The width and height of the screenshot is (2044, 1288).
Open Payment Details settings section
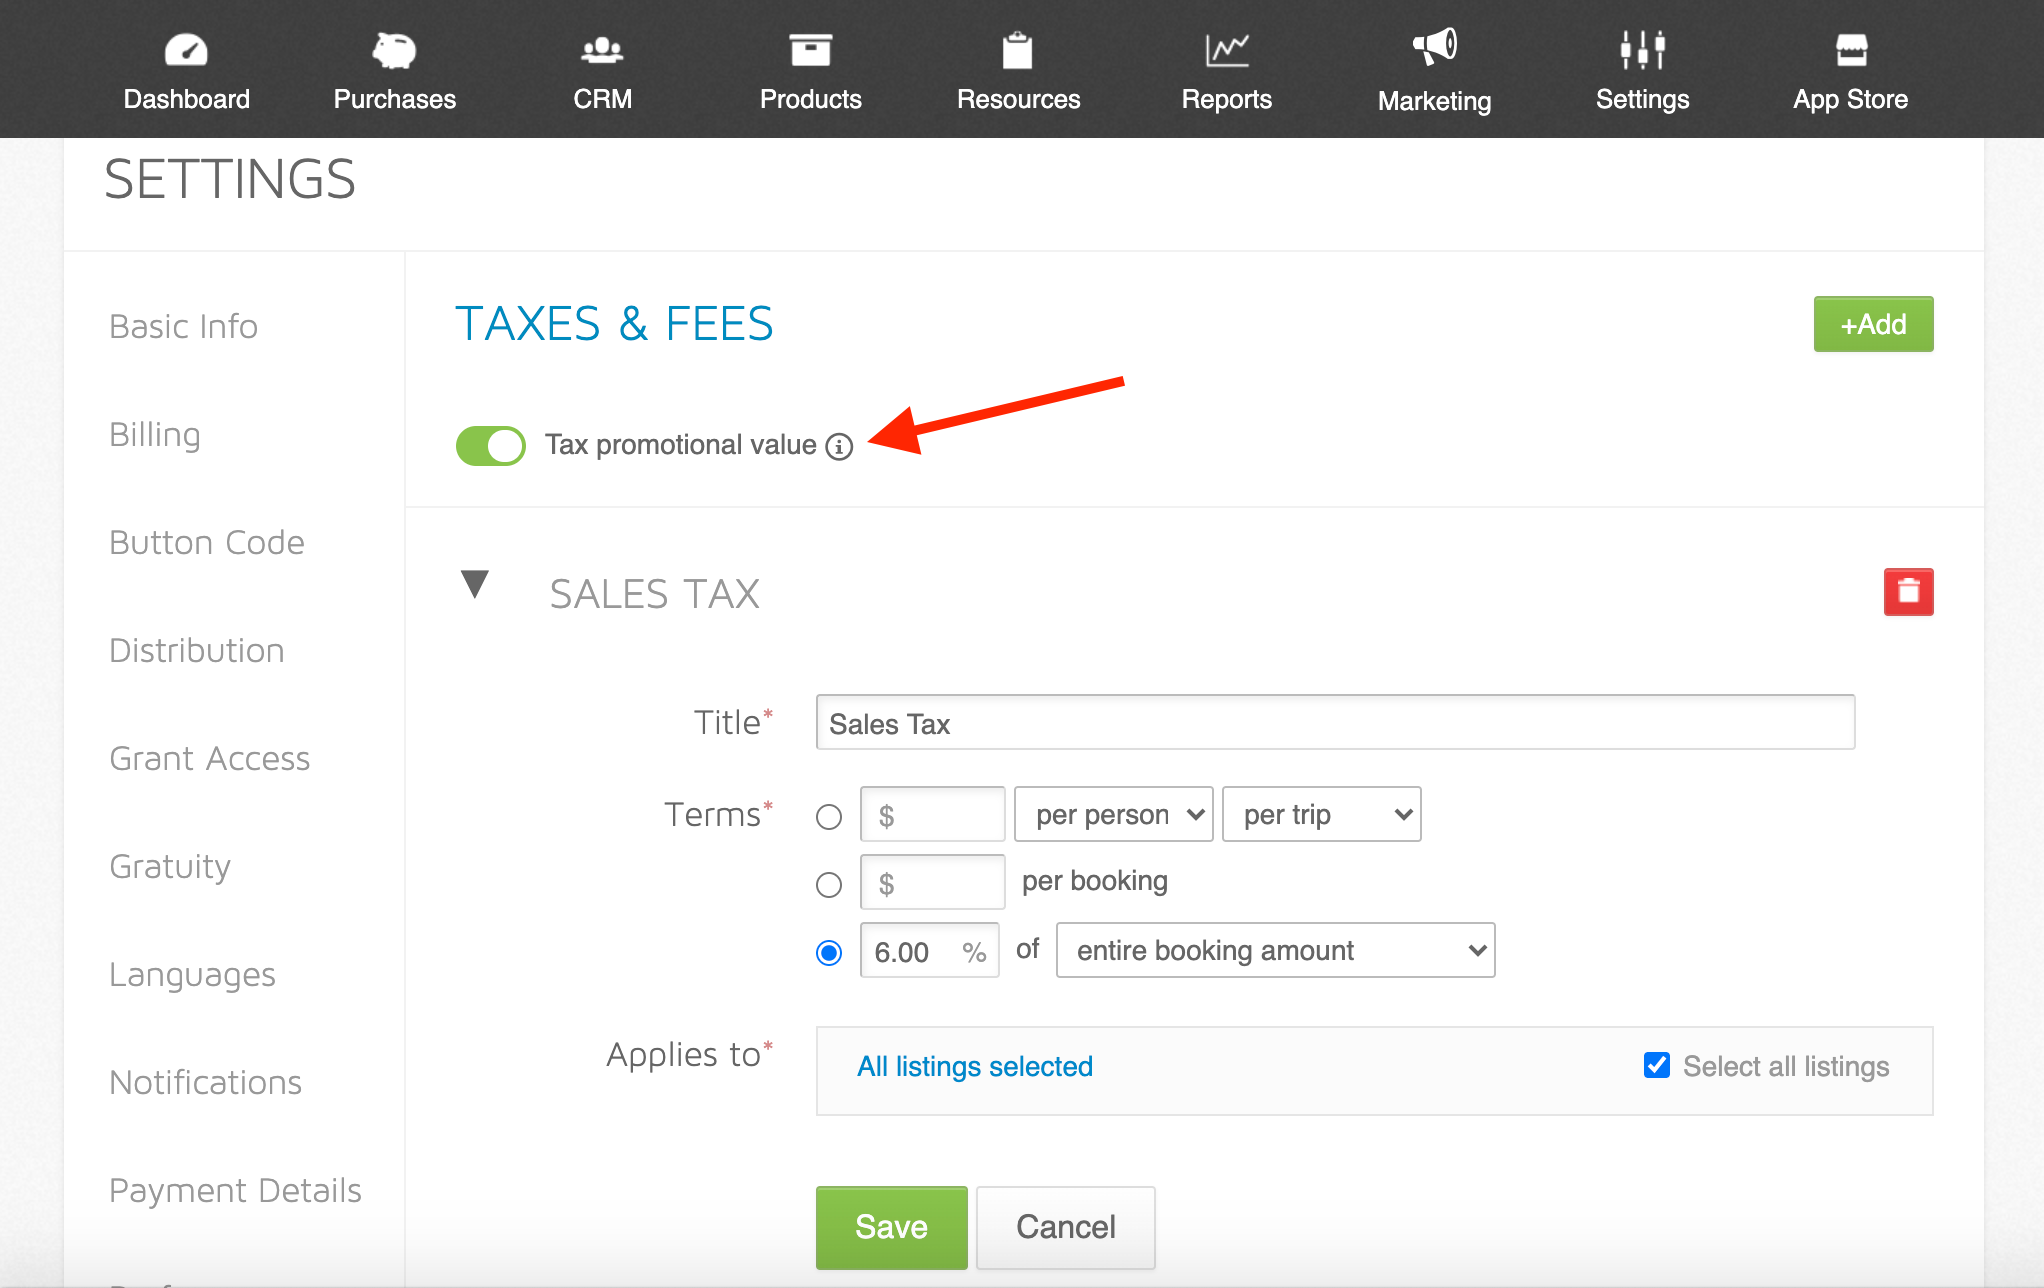(235, 1190)
